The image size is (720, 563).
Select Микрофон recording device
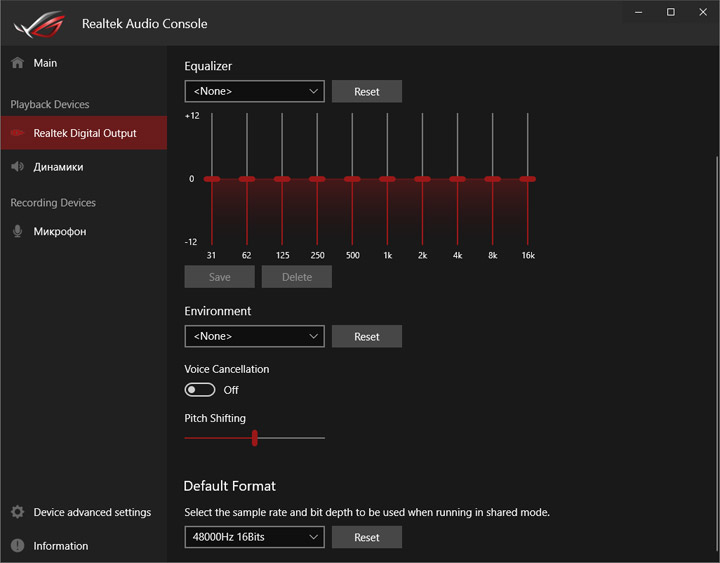click(84, 231)
